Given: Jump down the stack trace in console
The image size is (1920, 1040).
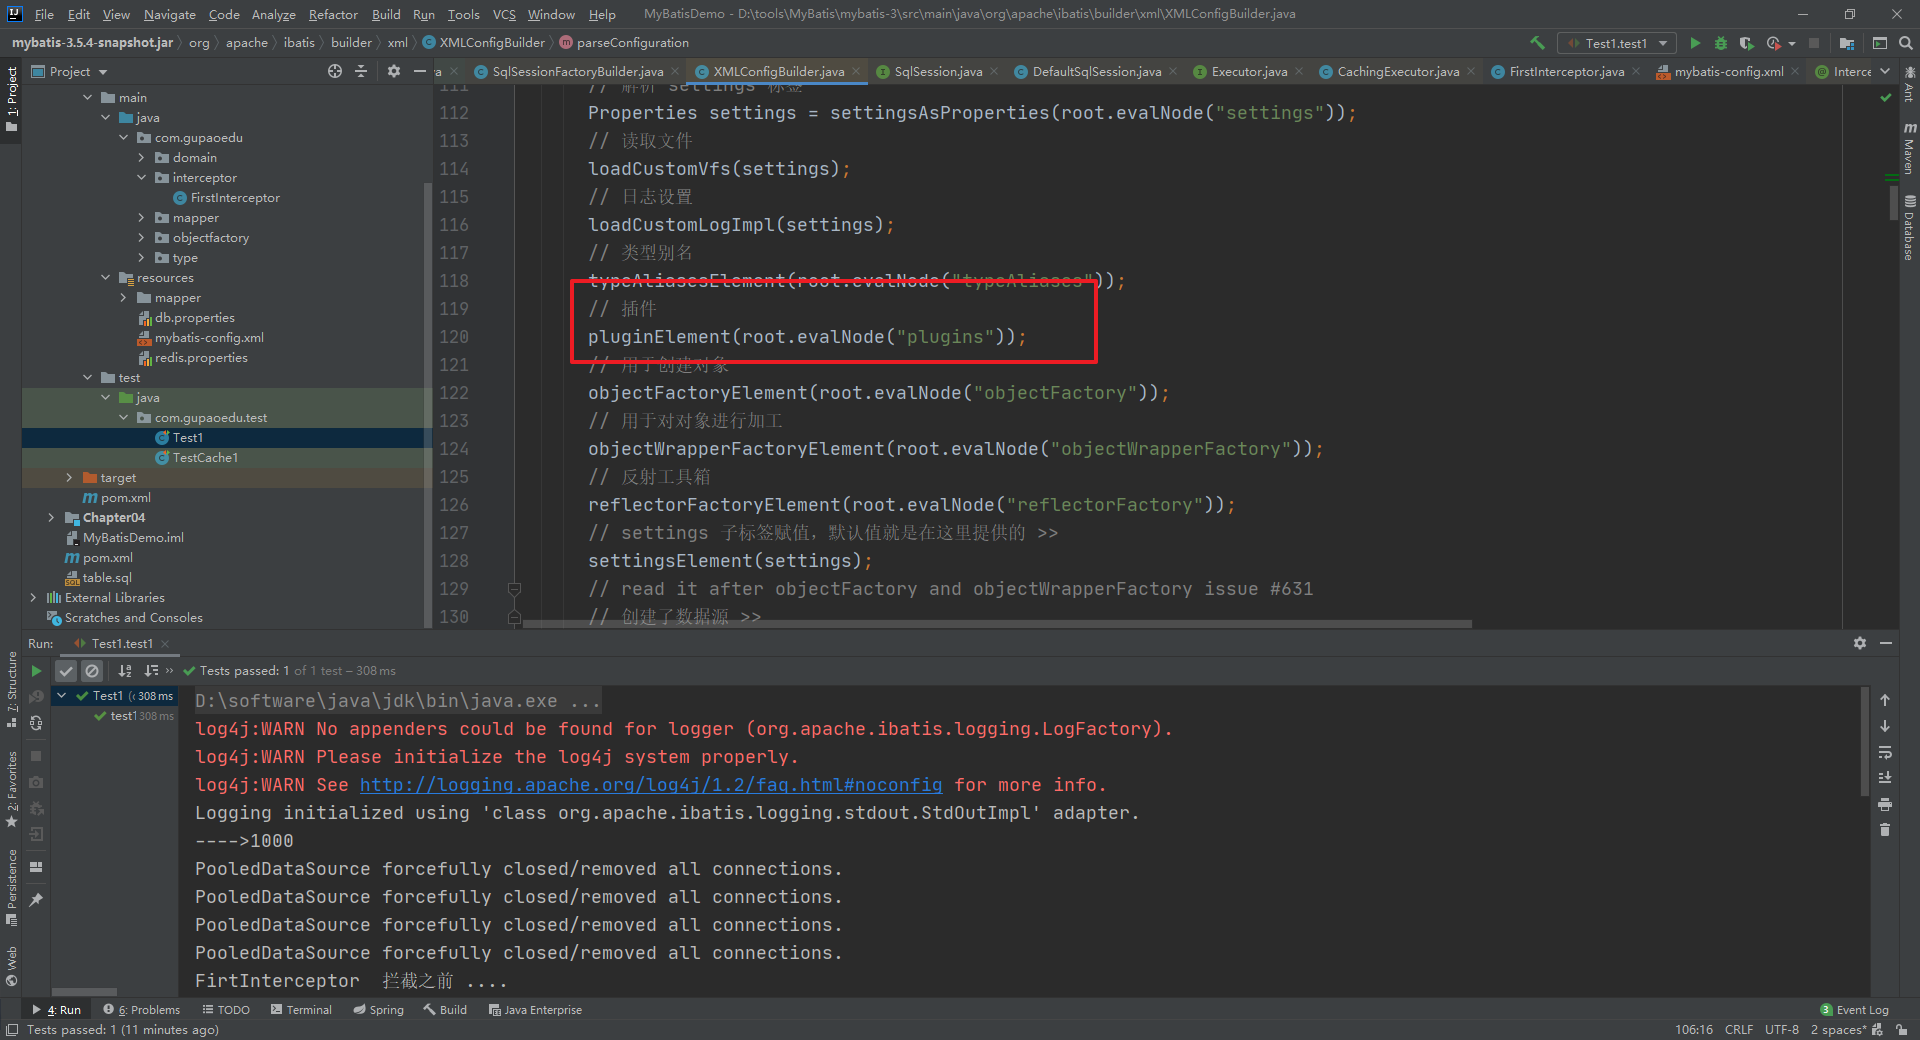Looking at the screenshot, I should [x=1885, y=726].
